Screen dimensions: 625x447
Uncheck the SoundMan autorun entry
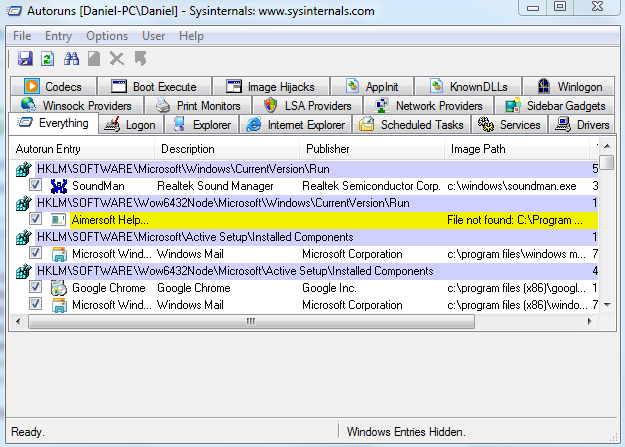pos(35,185)
